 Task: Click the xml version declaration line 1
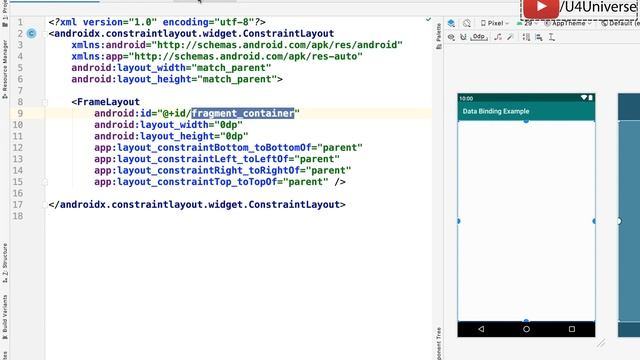coord(157,22)
